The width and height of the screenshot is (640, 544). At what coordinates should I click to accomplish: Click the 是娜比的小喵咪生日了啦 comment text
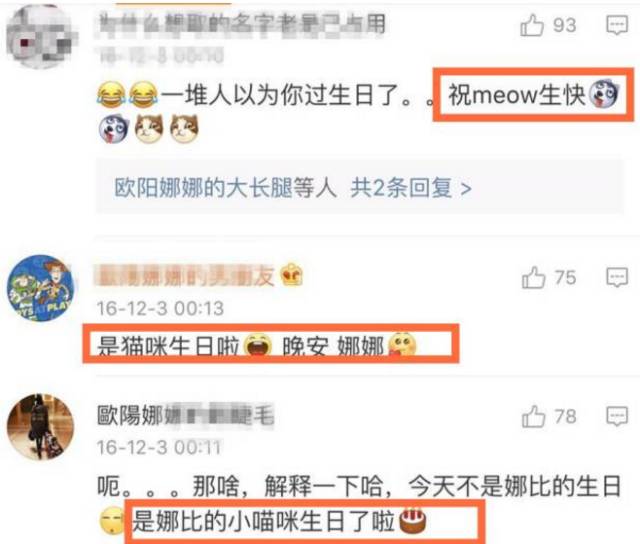[263, 521]
